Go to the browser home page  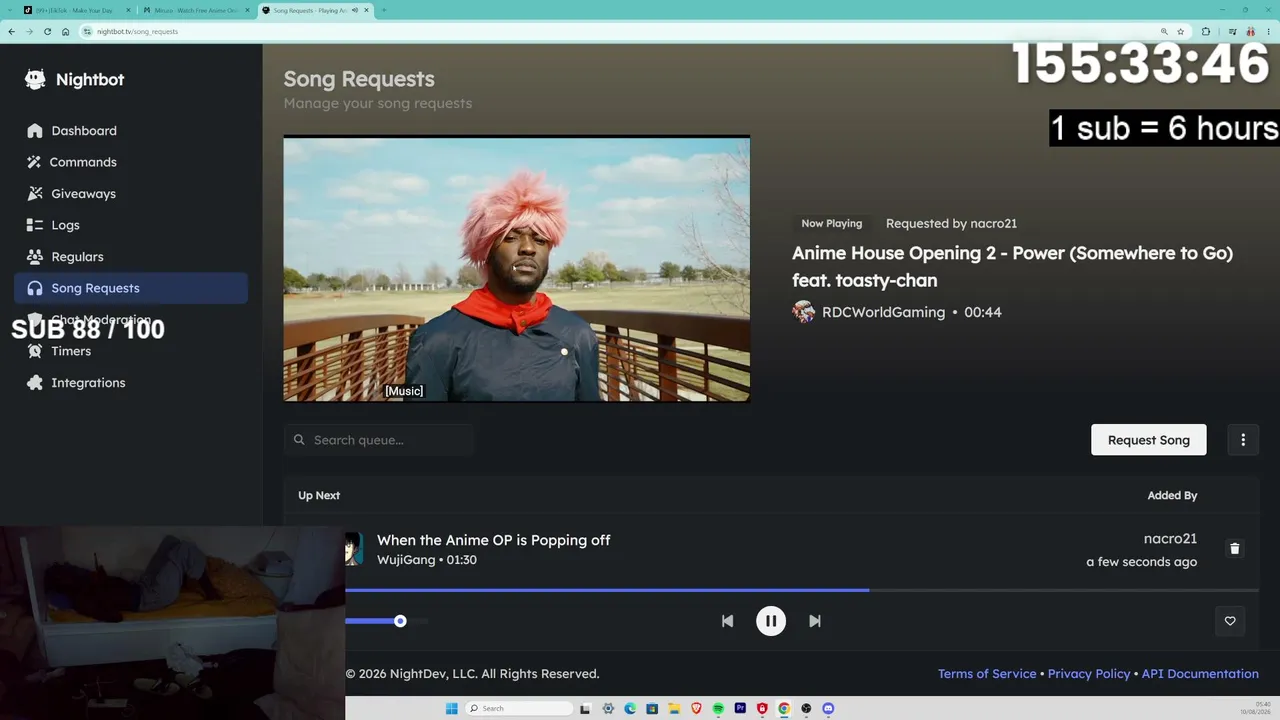tap(65, 31)
